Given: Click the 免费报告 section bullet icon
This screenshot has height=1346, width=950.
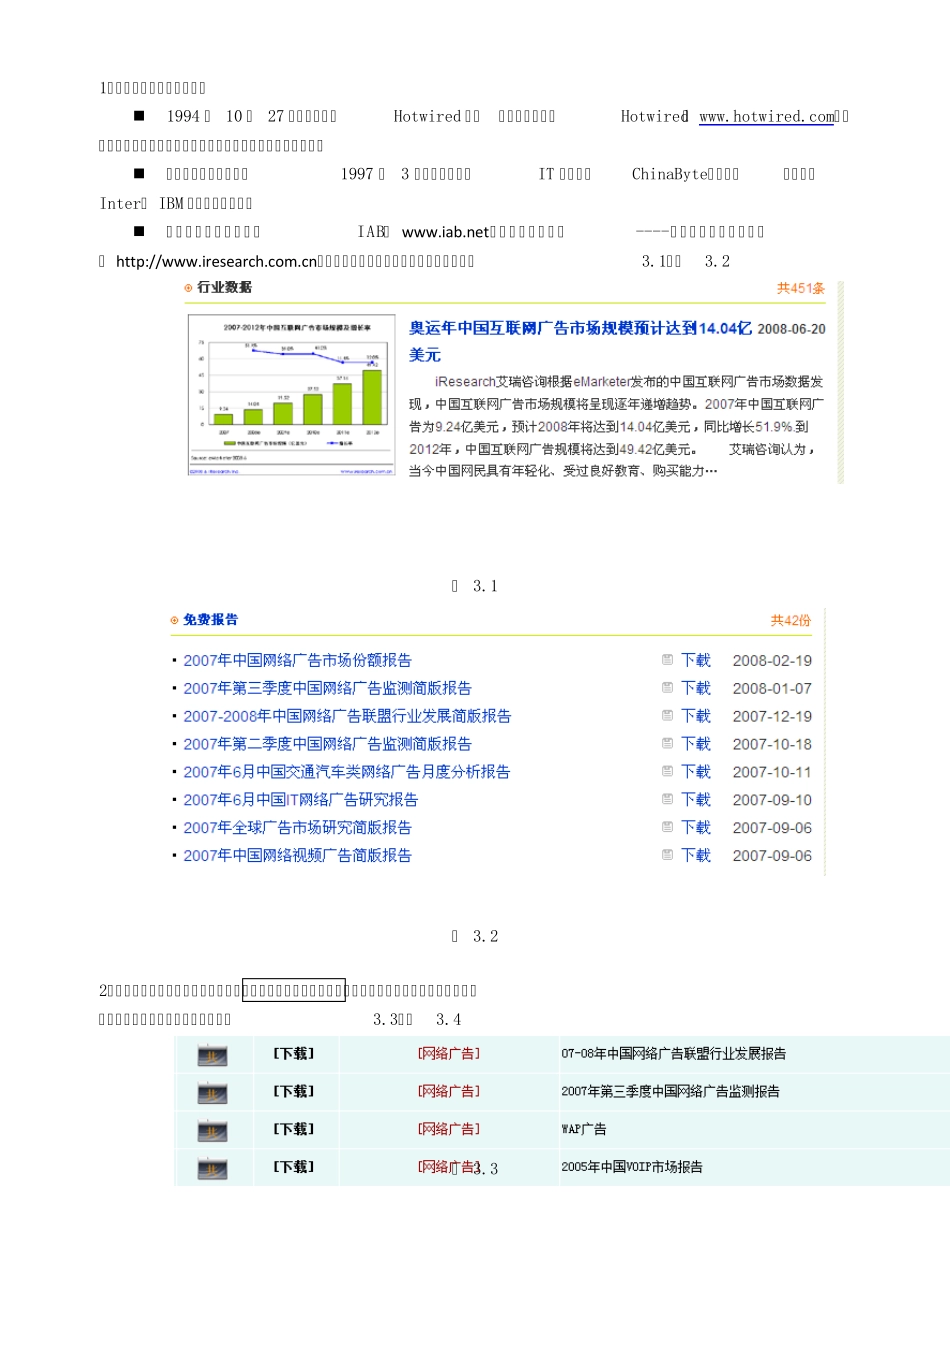Looking at the screenshot, I should click(174, 621).
